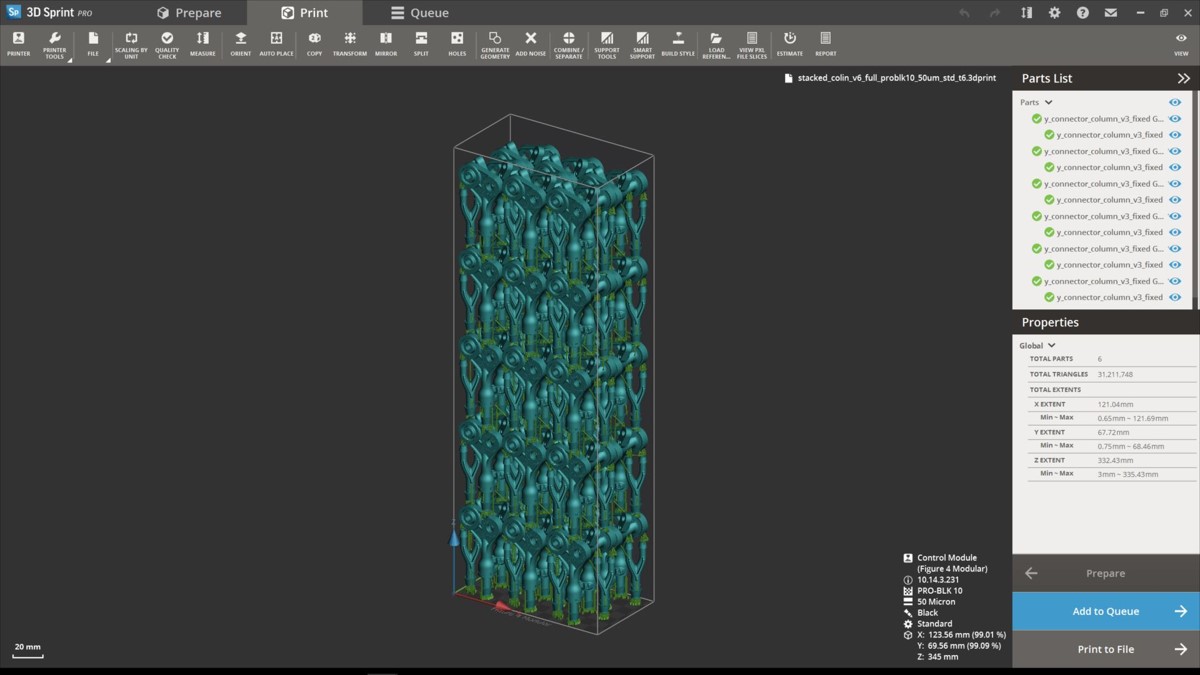The height and width of the screenshot is (675, 1200).
Task: Click Combine / Separate tool
Action: [569, 44]
